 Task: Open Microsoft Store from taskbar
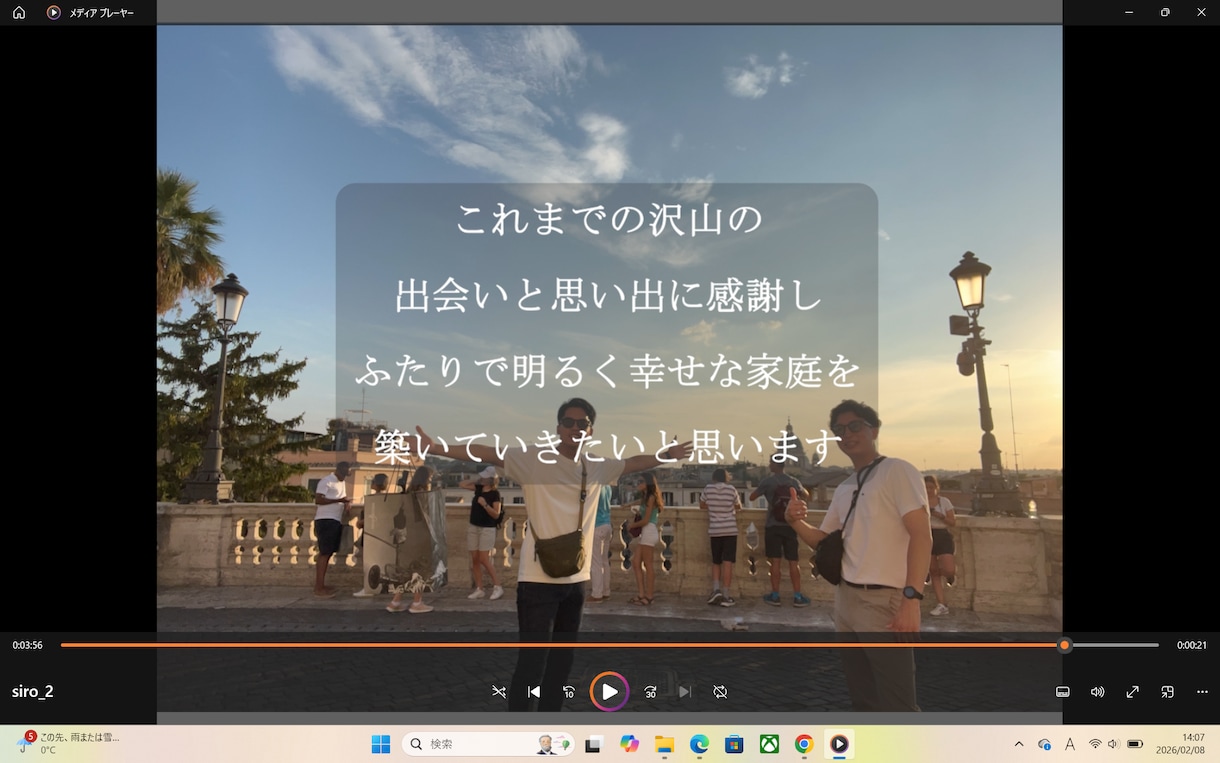pos(734,744)
